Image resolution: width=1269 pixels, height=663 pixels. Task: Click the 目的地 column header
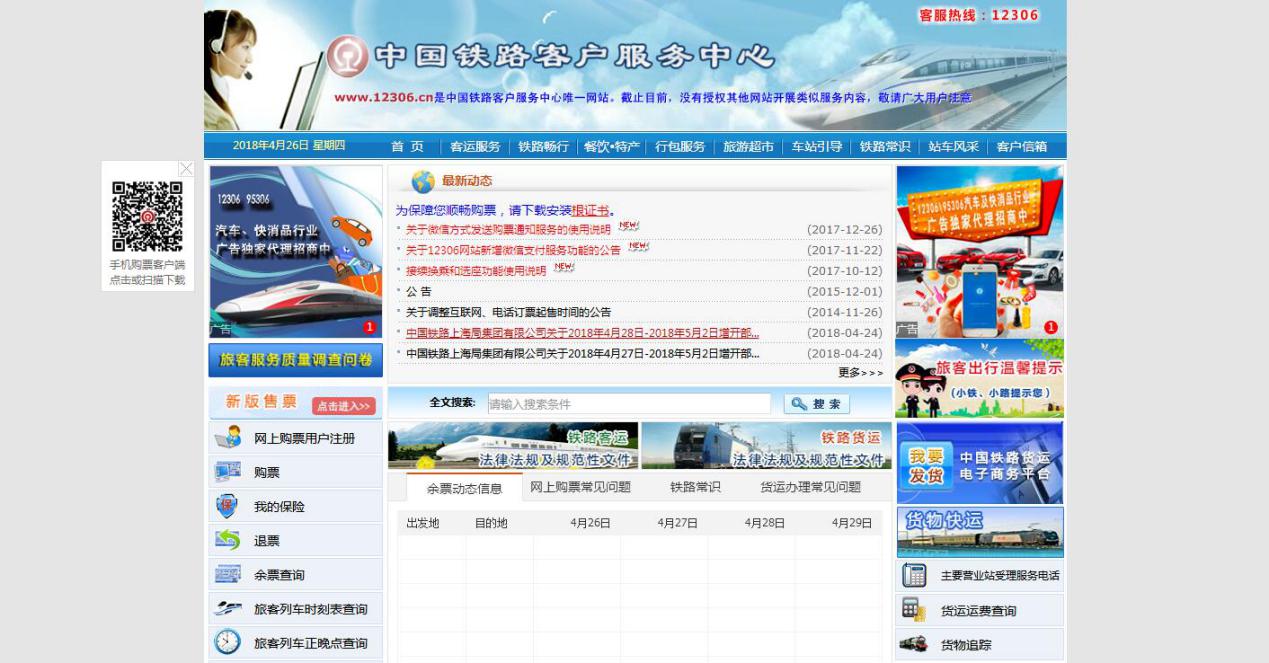click(491, 523)
